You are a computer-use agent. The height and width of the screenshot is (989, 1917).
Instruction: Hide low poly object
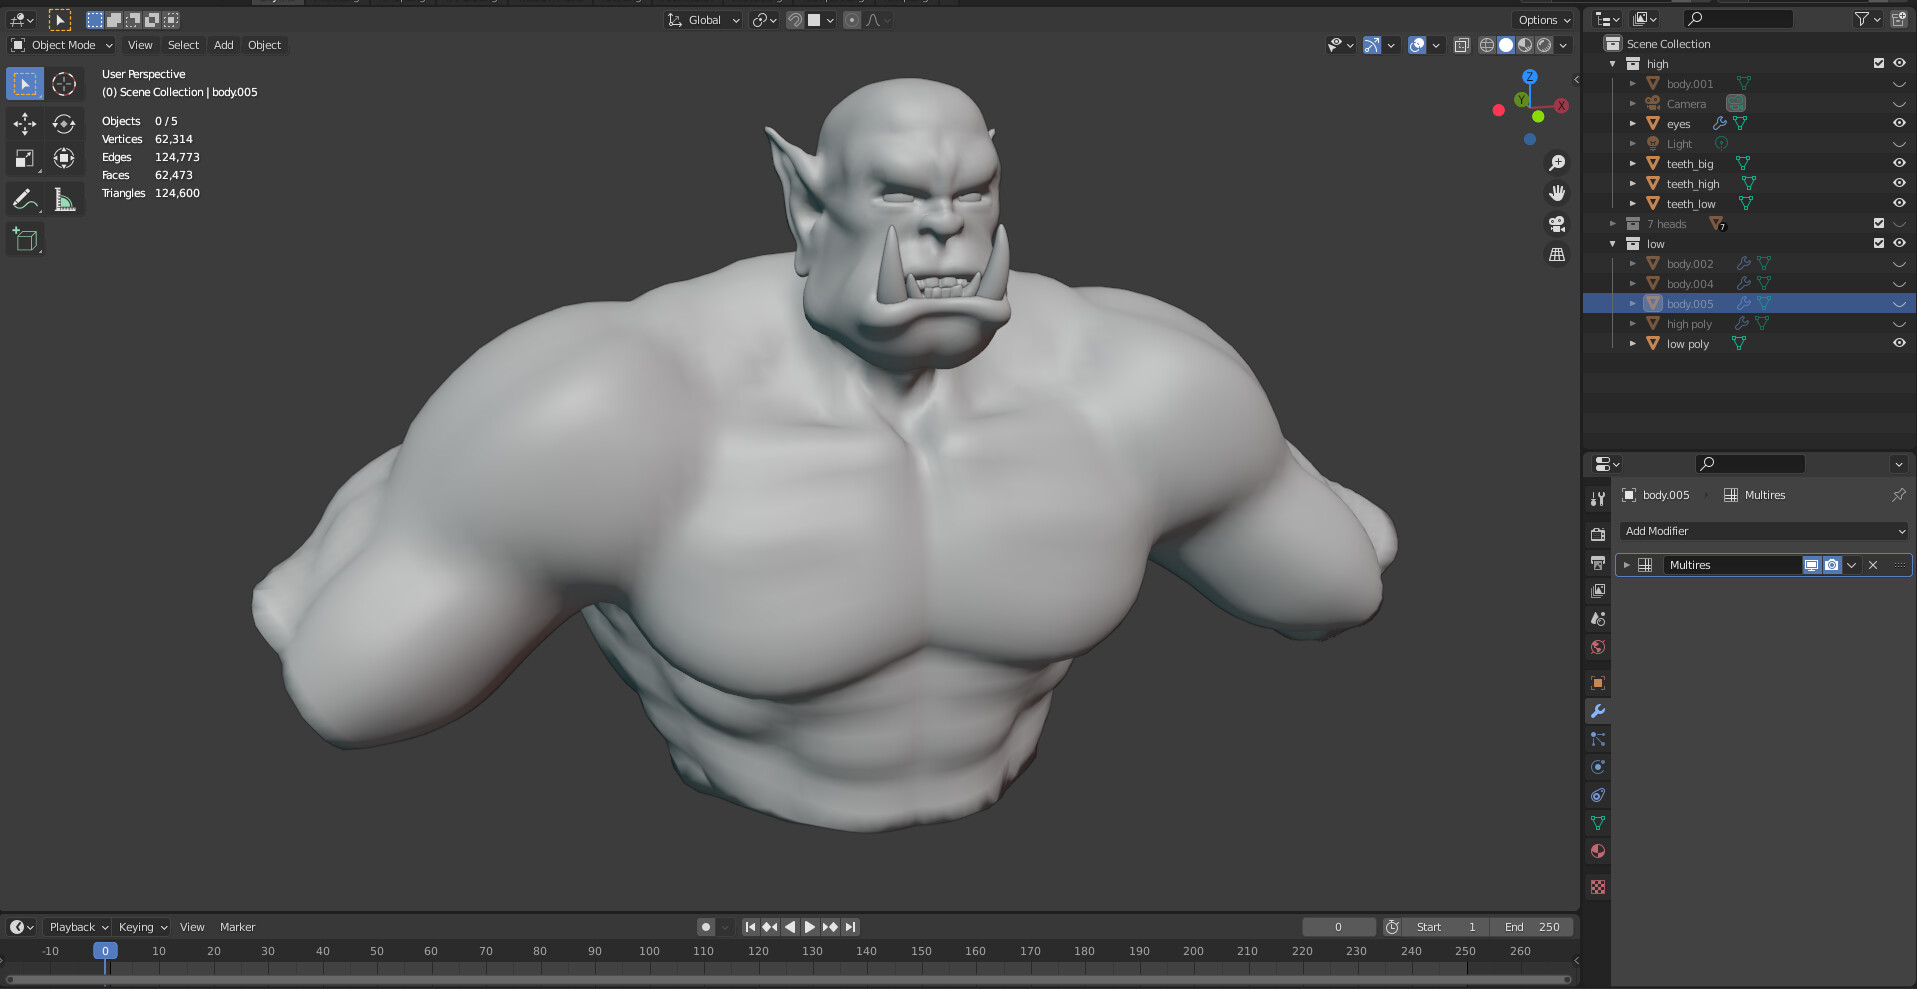[1899, 343]
